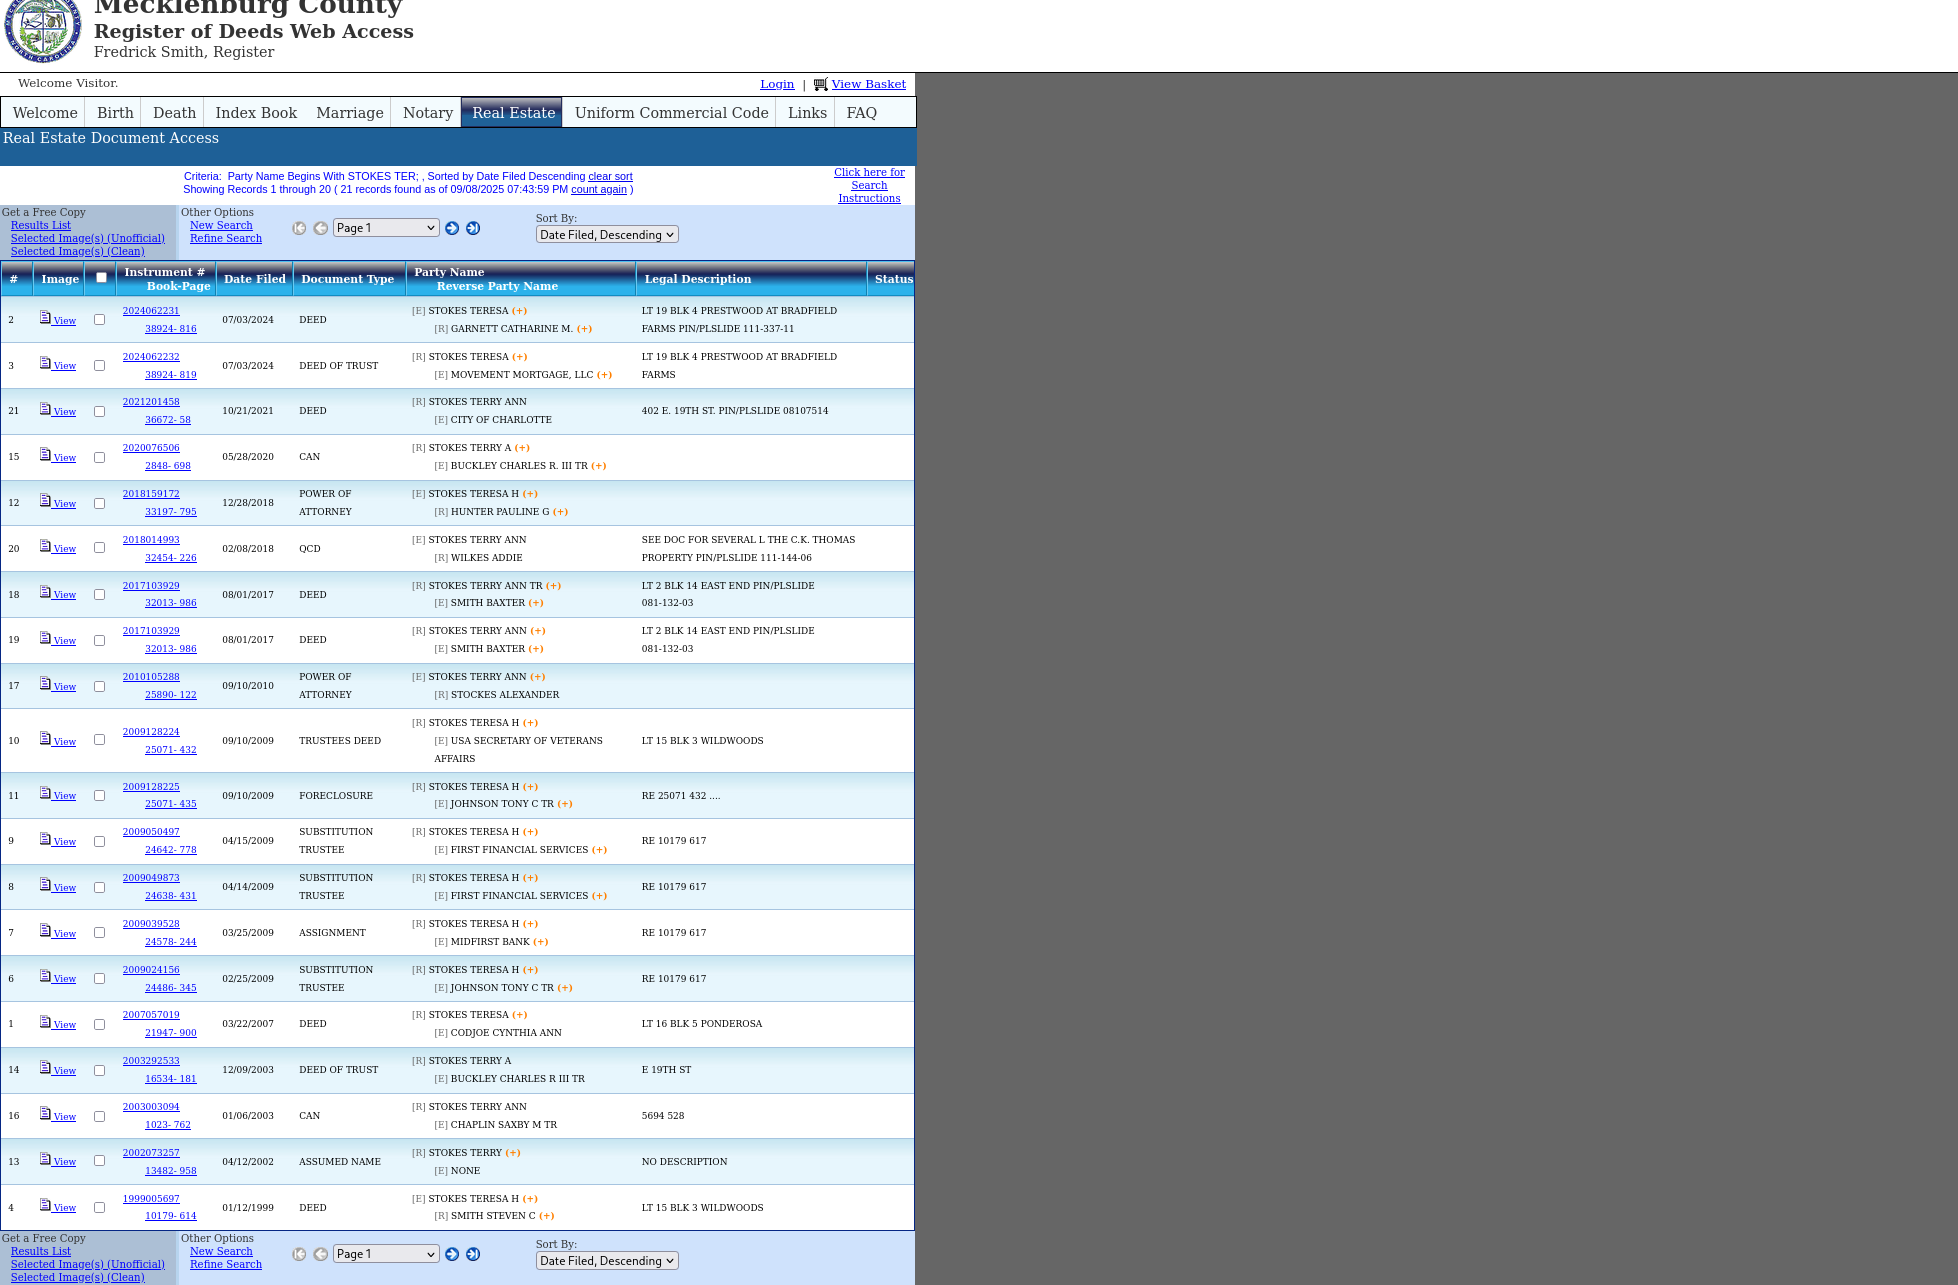Jump to last page using top arrow
The width and height of the screenshot is (1958, 1285).
pyautogui.click(x=473, y=228)
